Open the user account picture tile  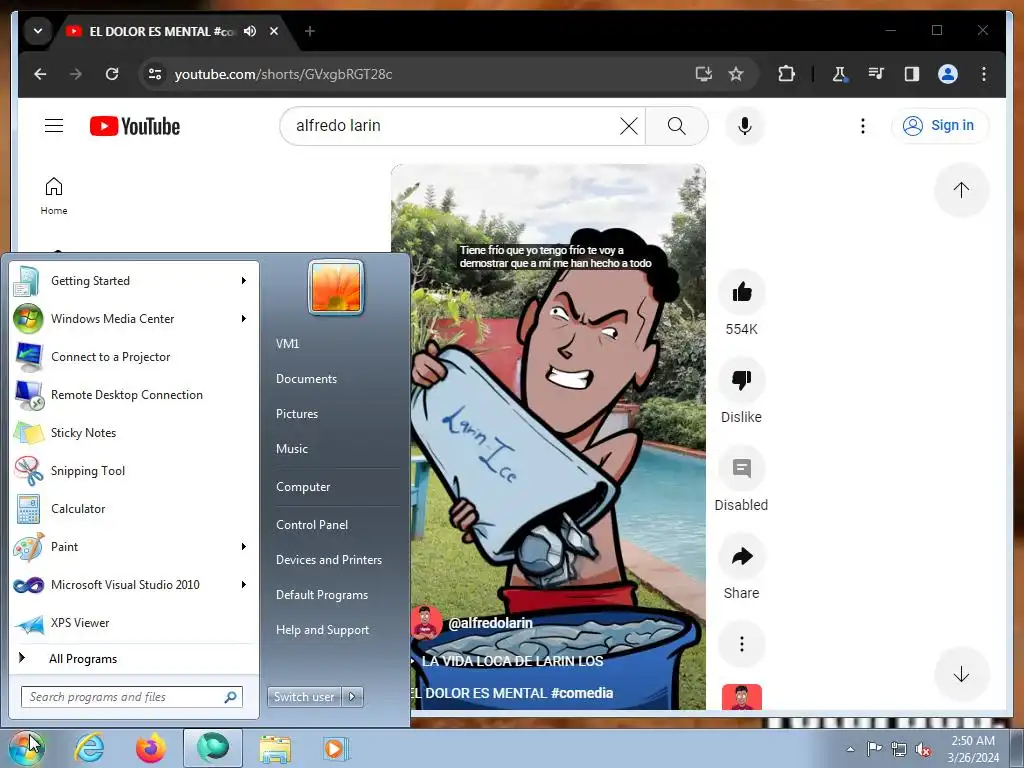[336, 287]
